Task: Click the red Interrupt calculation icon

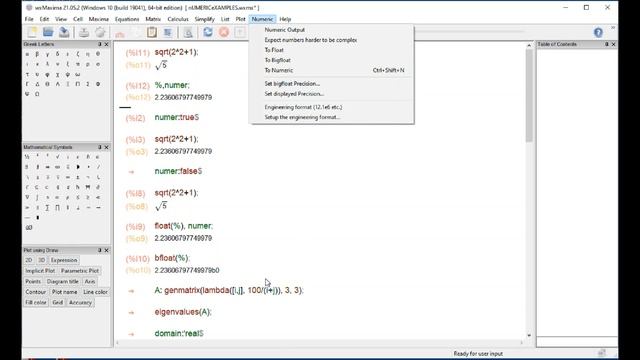Action: (224, 32)
